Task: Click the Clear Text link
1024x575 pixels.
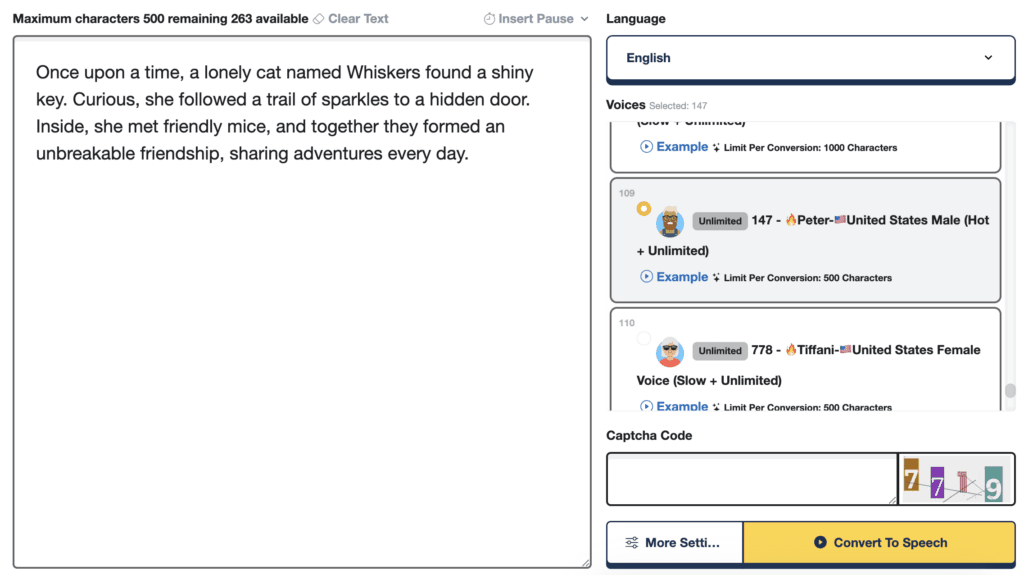Action: [x=358, y=19]
